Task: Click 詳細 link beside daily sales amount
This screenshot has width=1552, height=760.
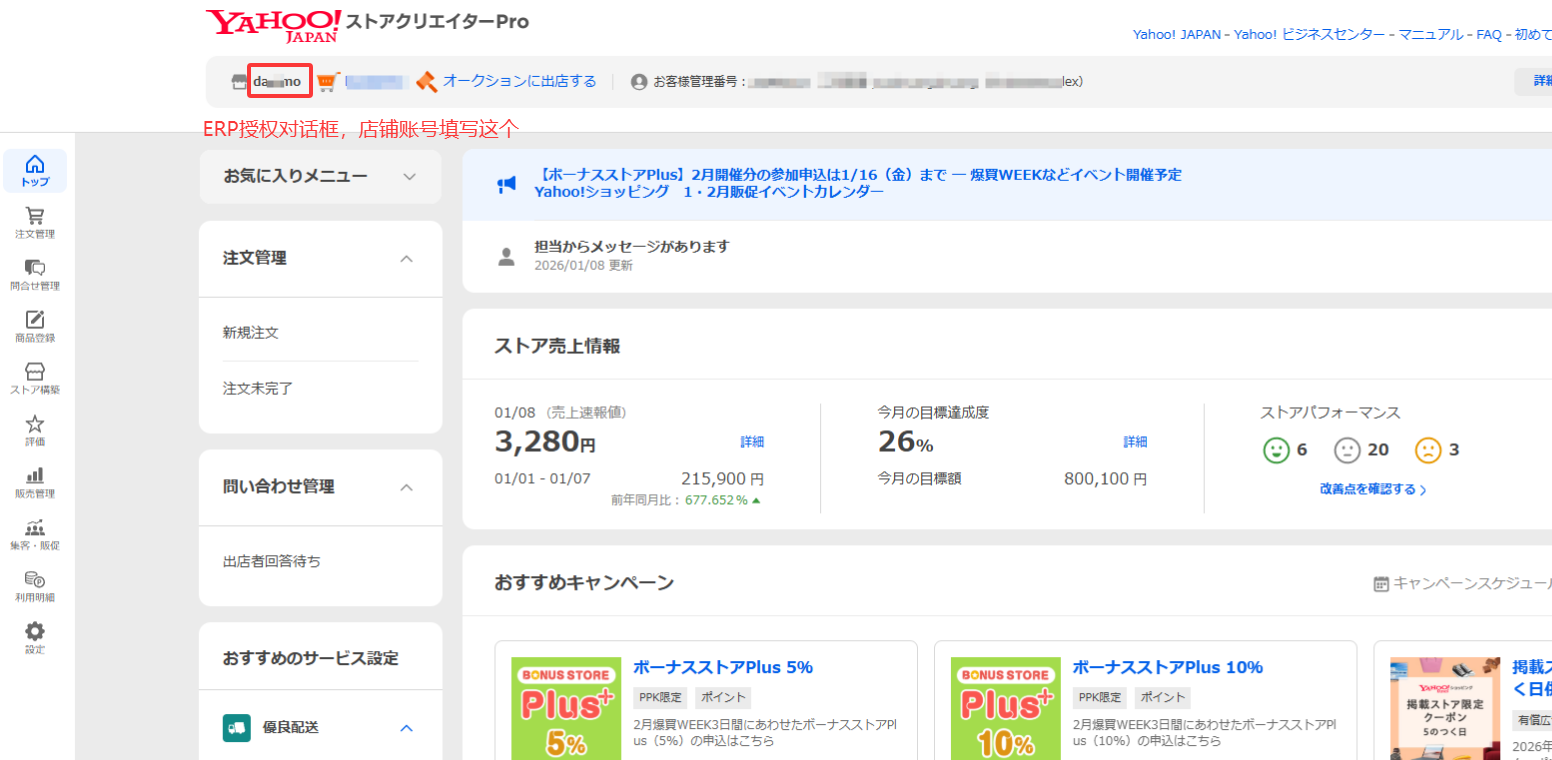Action: pyautogui.click(x=752, y=442)
